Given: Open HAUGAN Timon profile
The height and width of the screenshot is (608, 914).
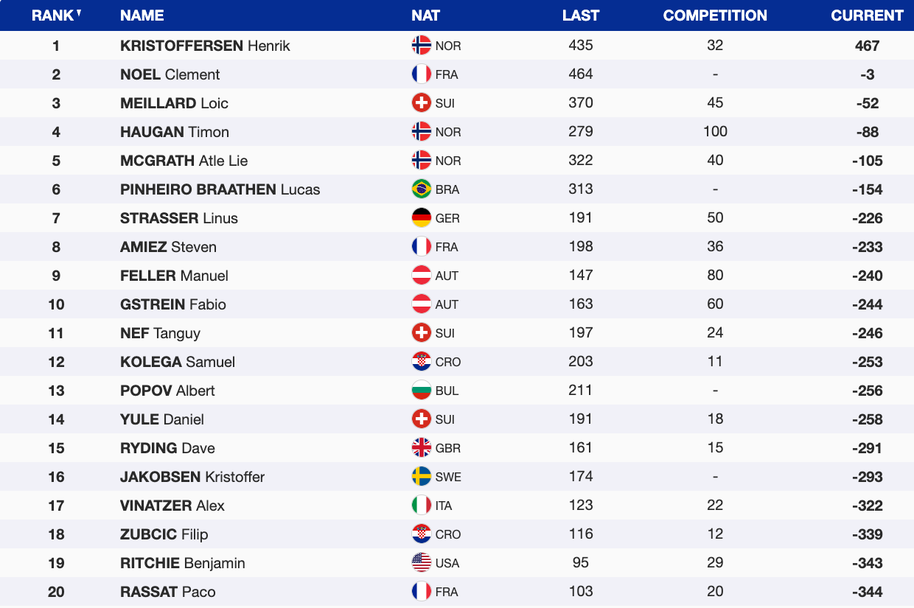Looking at the screenshot, I should click(175, 132).
